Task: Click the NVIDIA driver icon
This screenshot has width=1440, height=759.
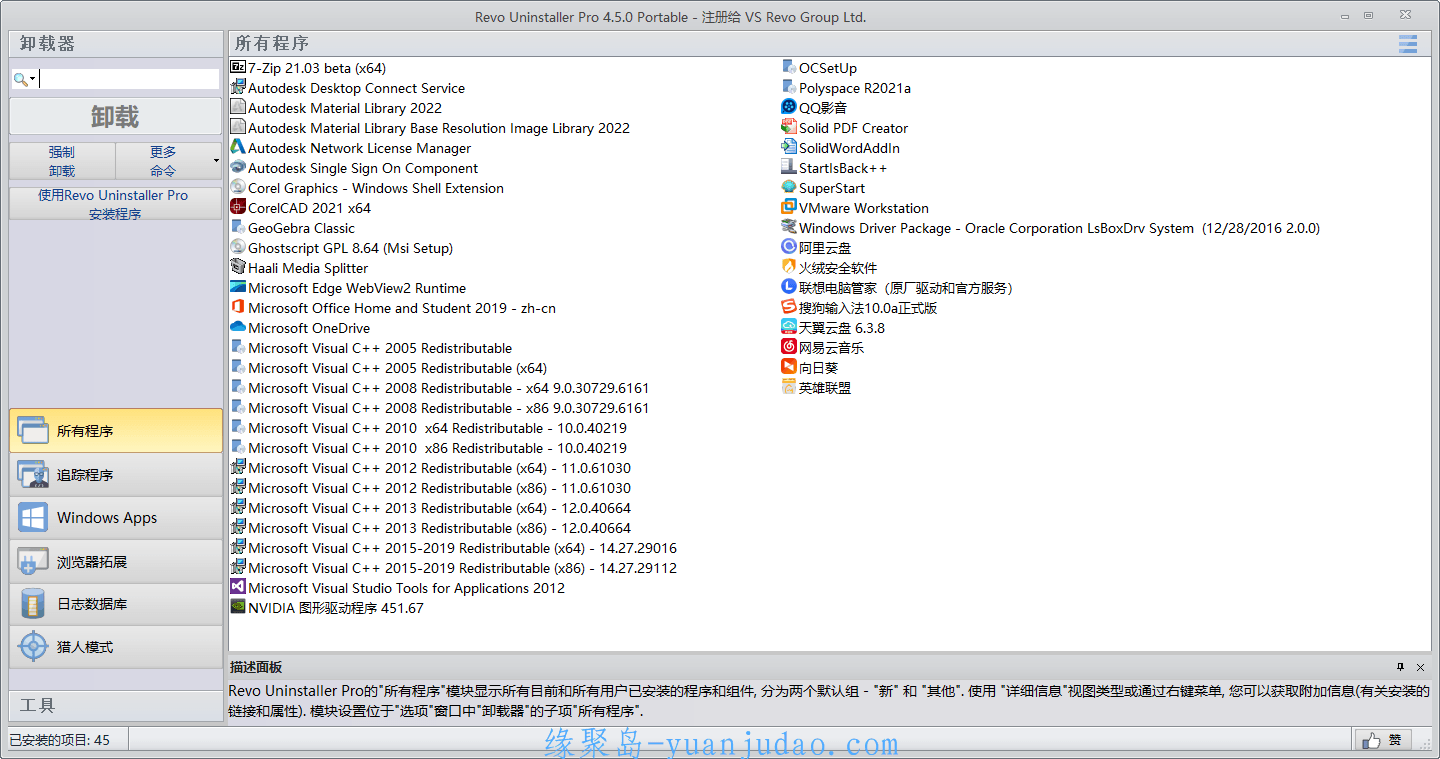Action: click(x=238, y=607)
